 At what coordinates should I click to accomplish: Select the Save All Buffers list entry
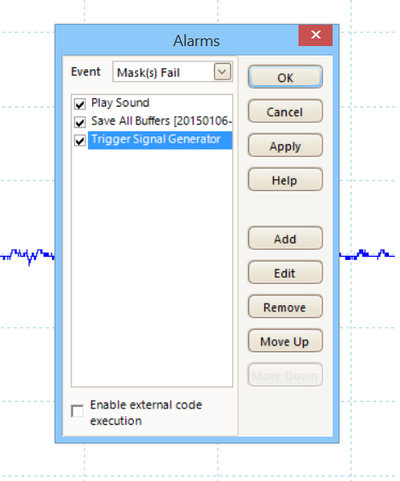point(161,121)
